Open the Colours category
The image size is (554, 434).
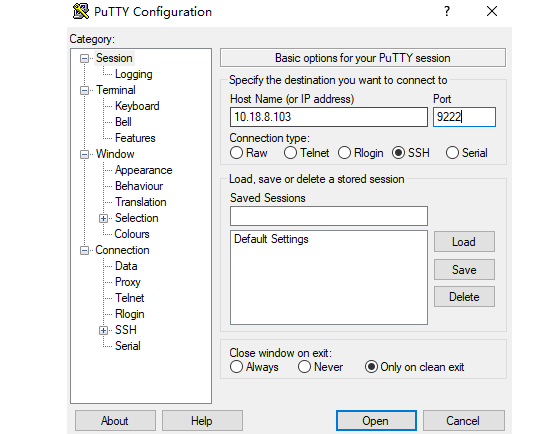(132, 234)
